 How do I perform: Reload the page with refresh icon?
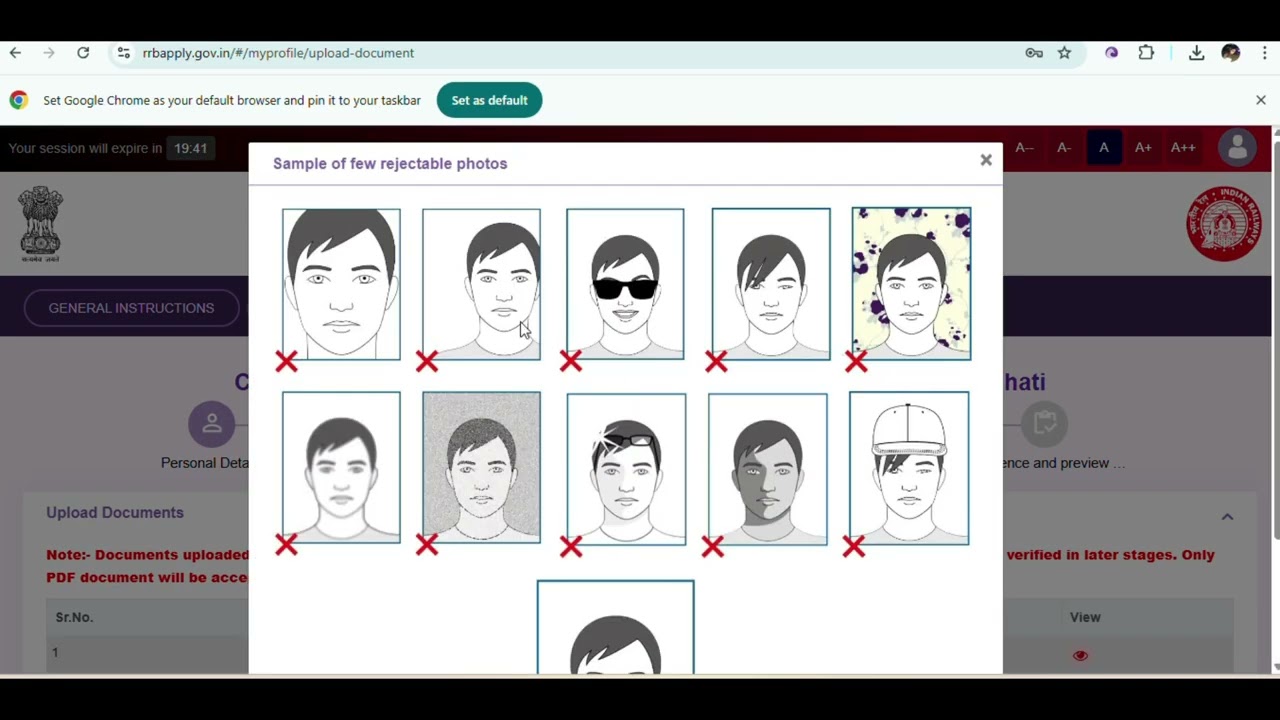83,53
